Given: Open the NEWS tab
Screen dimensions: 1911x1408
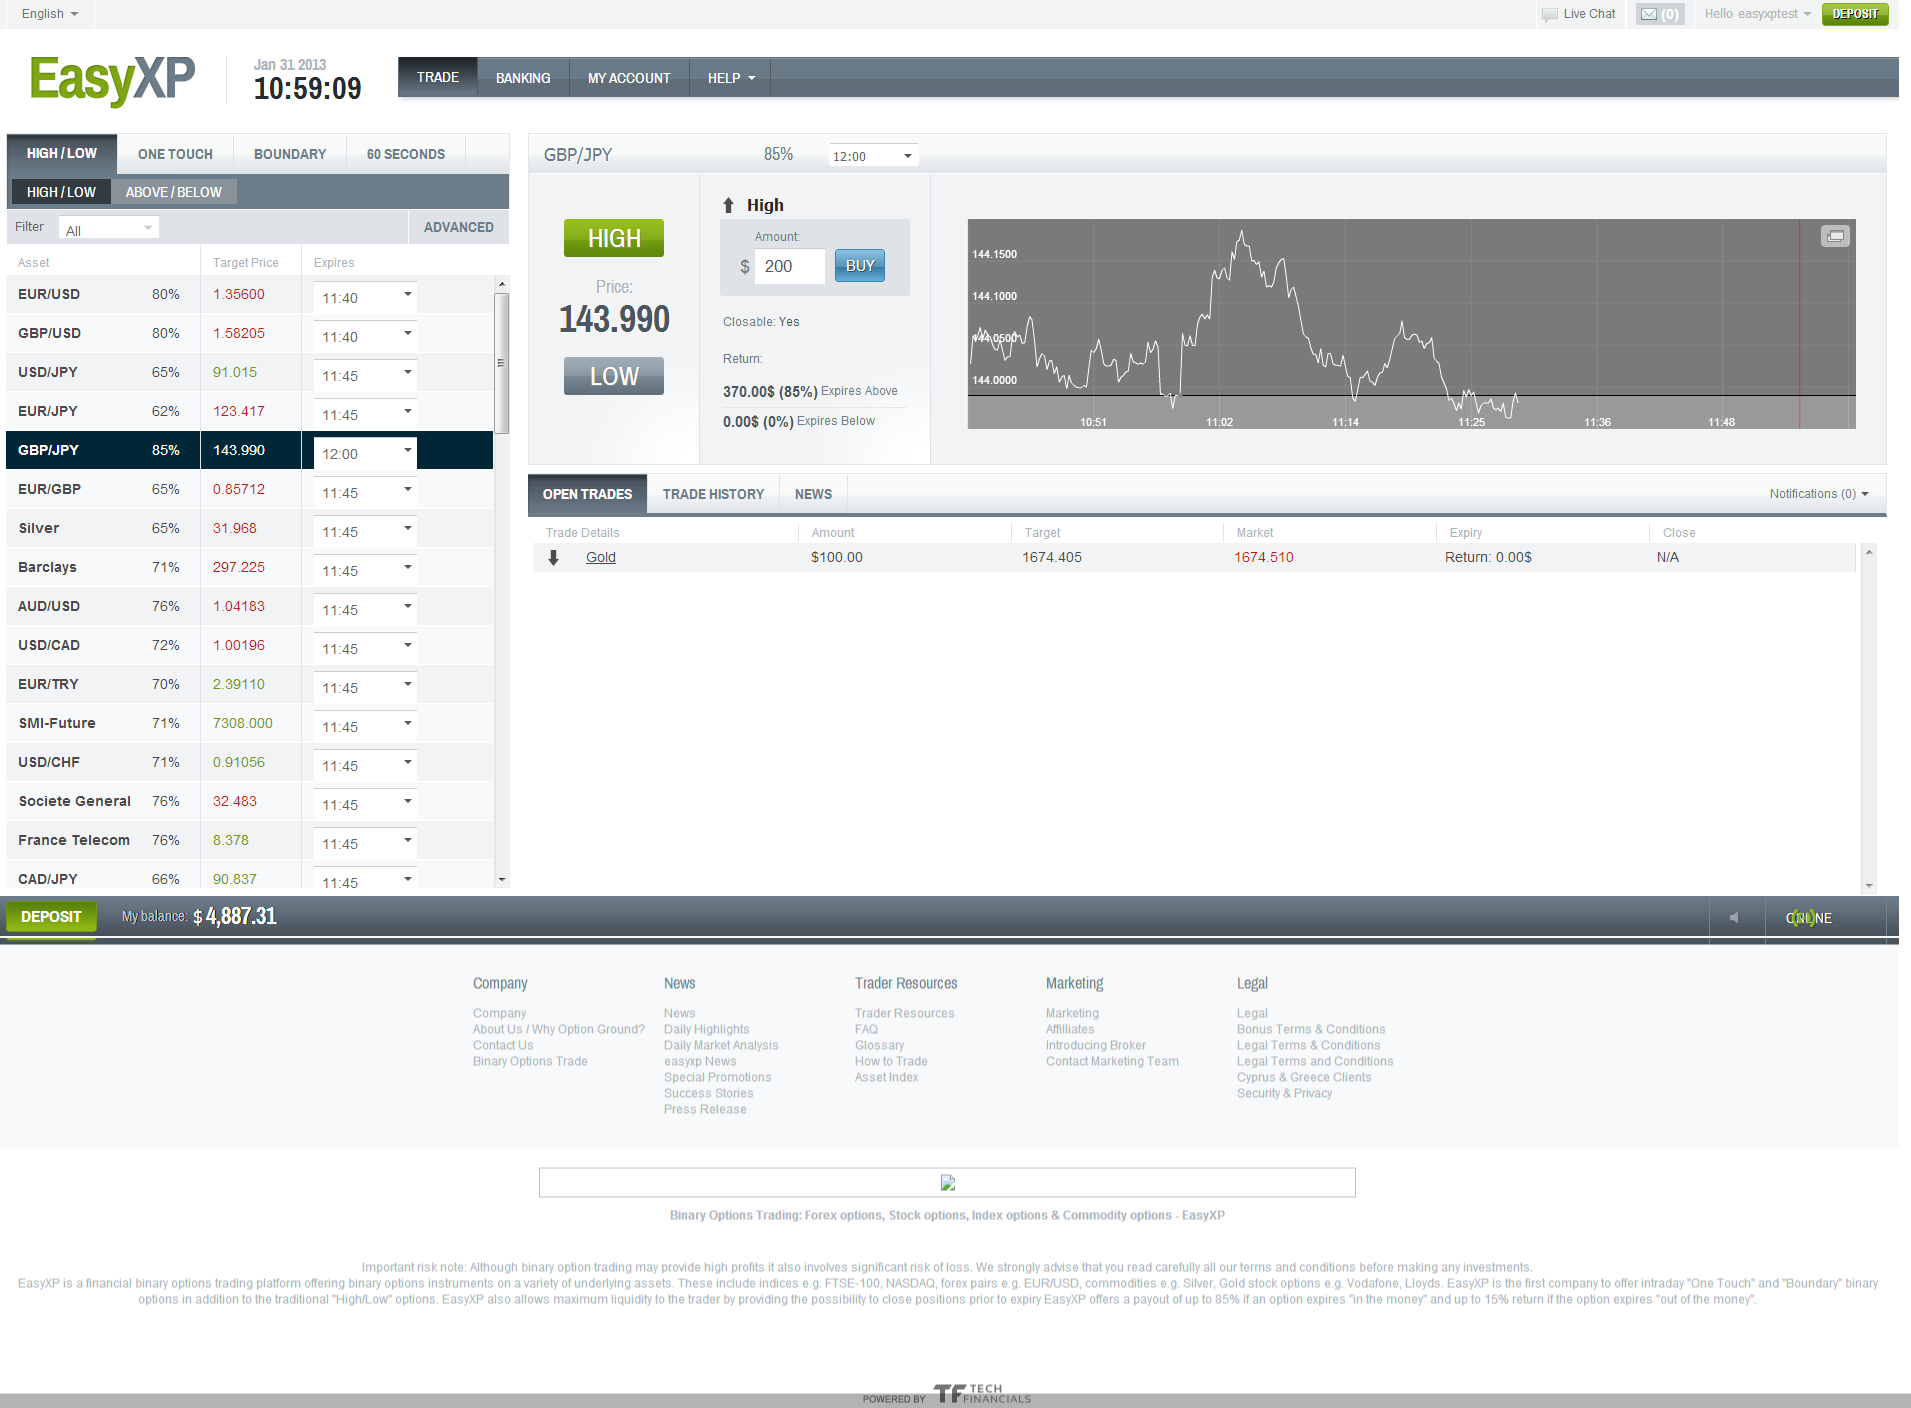Looking at the screenshot, I should [813, 494].
